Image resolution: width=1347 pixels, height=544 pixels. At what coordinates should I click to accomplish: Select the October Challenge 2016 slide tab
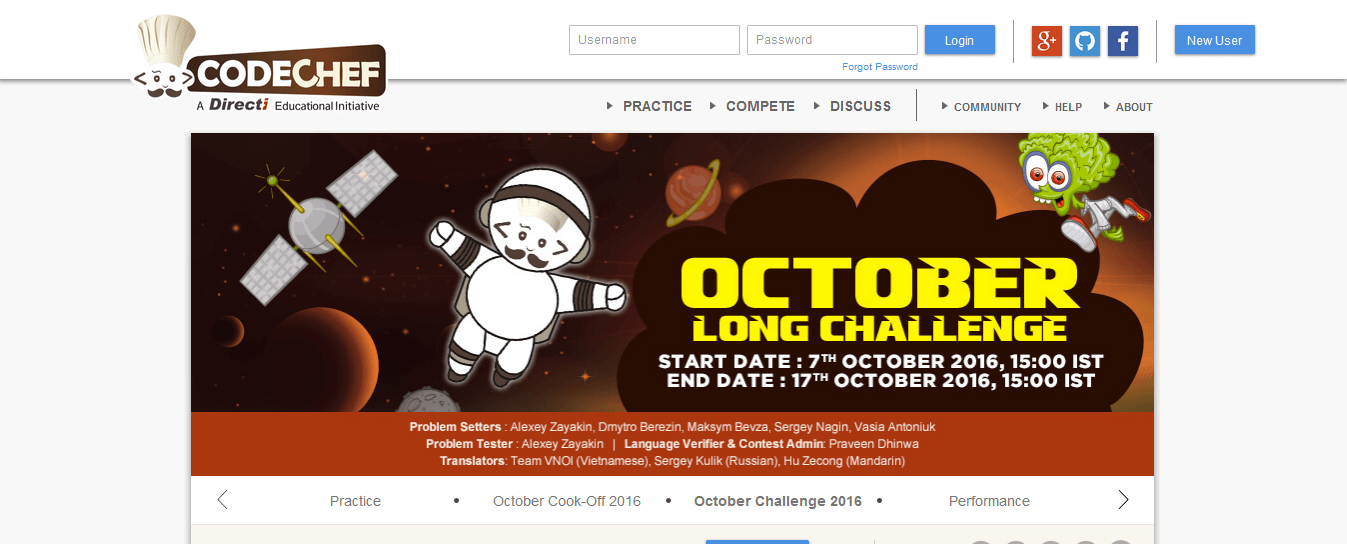[778, 501]
